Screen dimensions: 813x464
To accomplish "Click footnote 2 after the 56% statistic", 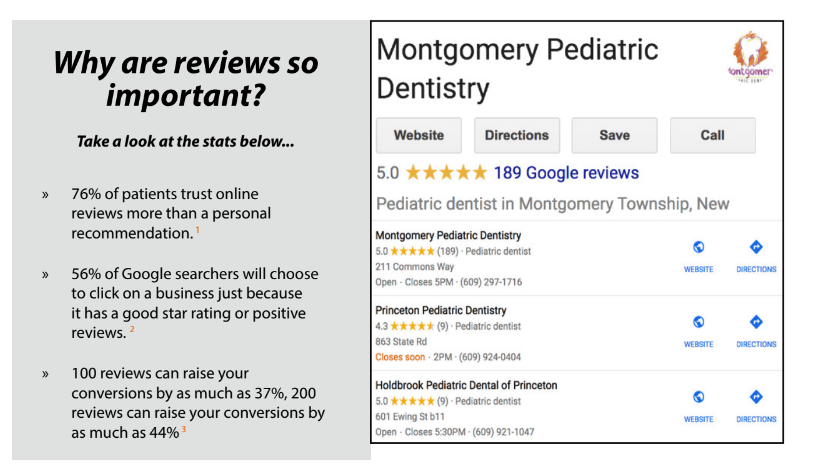I will 132,329.
